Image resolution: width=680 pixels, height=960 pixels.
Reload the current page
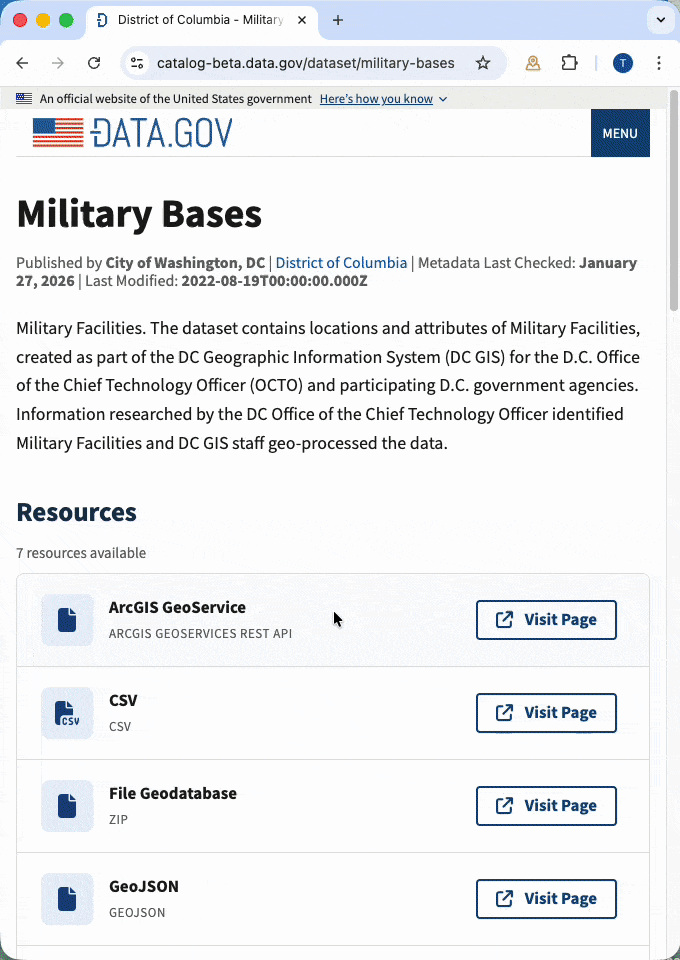pos(94,62)
